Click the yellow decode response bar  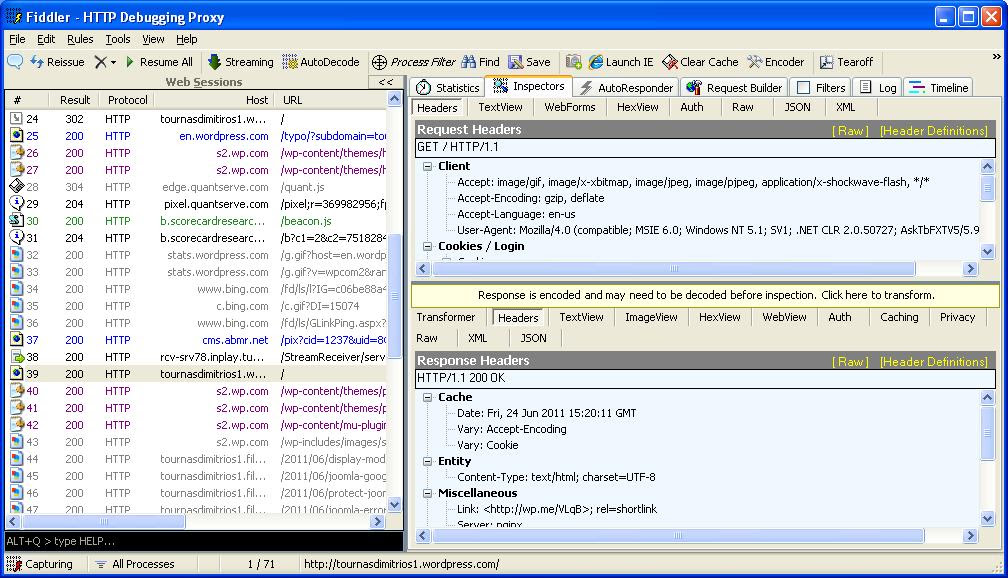(x=705, y=295)
